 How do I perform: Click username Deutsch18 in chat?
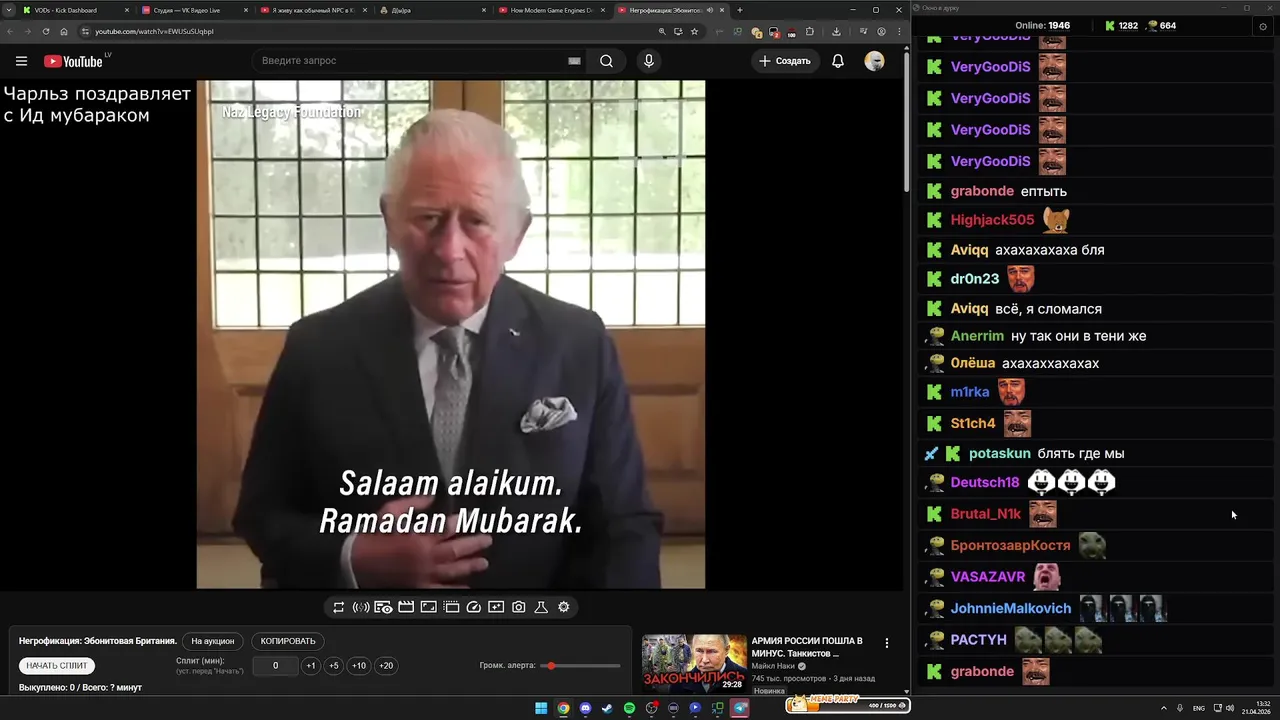[x=985, y=482]
